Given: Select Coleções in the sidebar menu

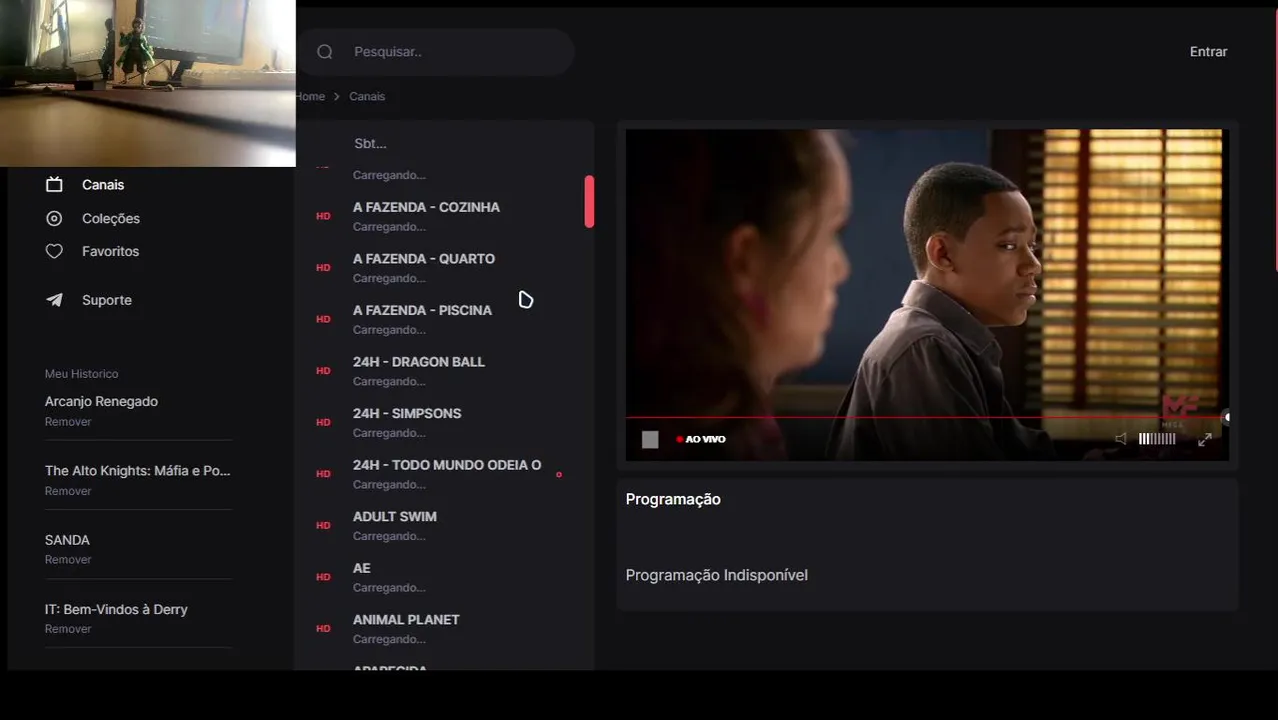Looking at the screenshot, I should 111,218.
